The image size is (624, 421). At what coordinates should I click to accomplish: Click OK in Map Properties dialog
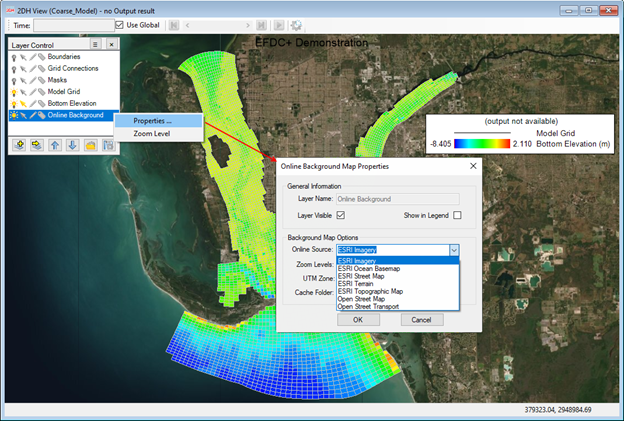click(x=358, y=320)
